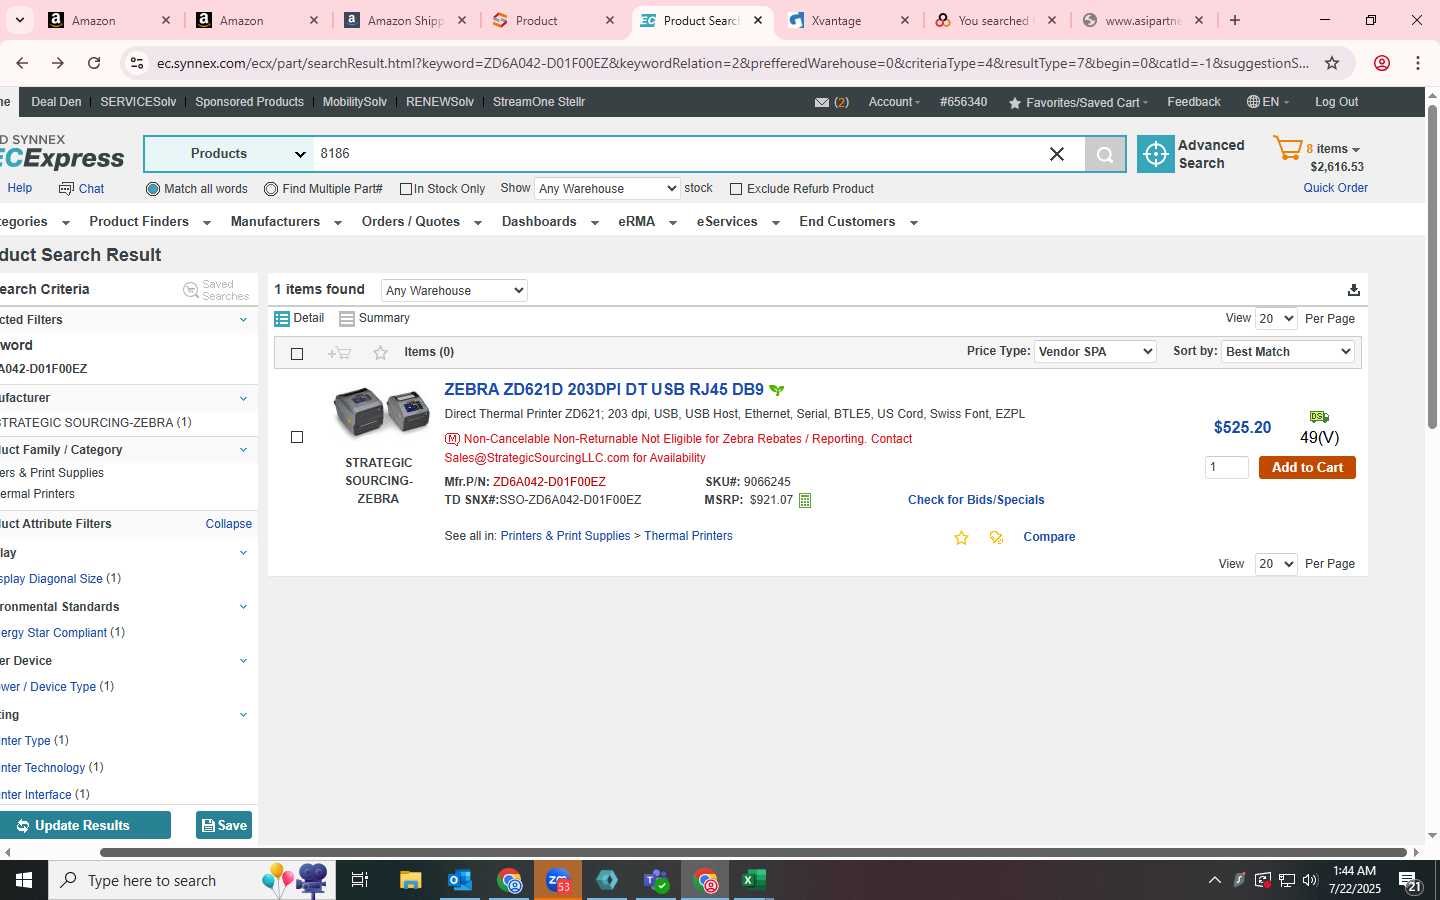Reload the browser page
1440x900 pixels.
point(94,63)
